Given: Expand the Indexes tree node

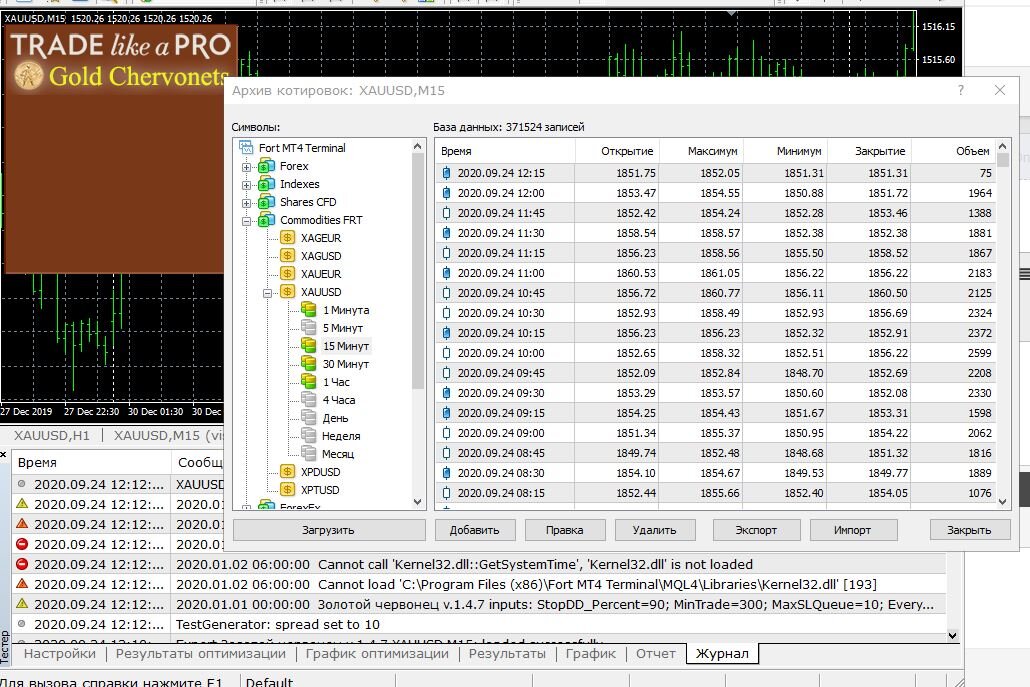Looking at the screenshot, I should point(246,185).
